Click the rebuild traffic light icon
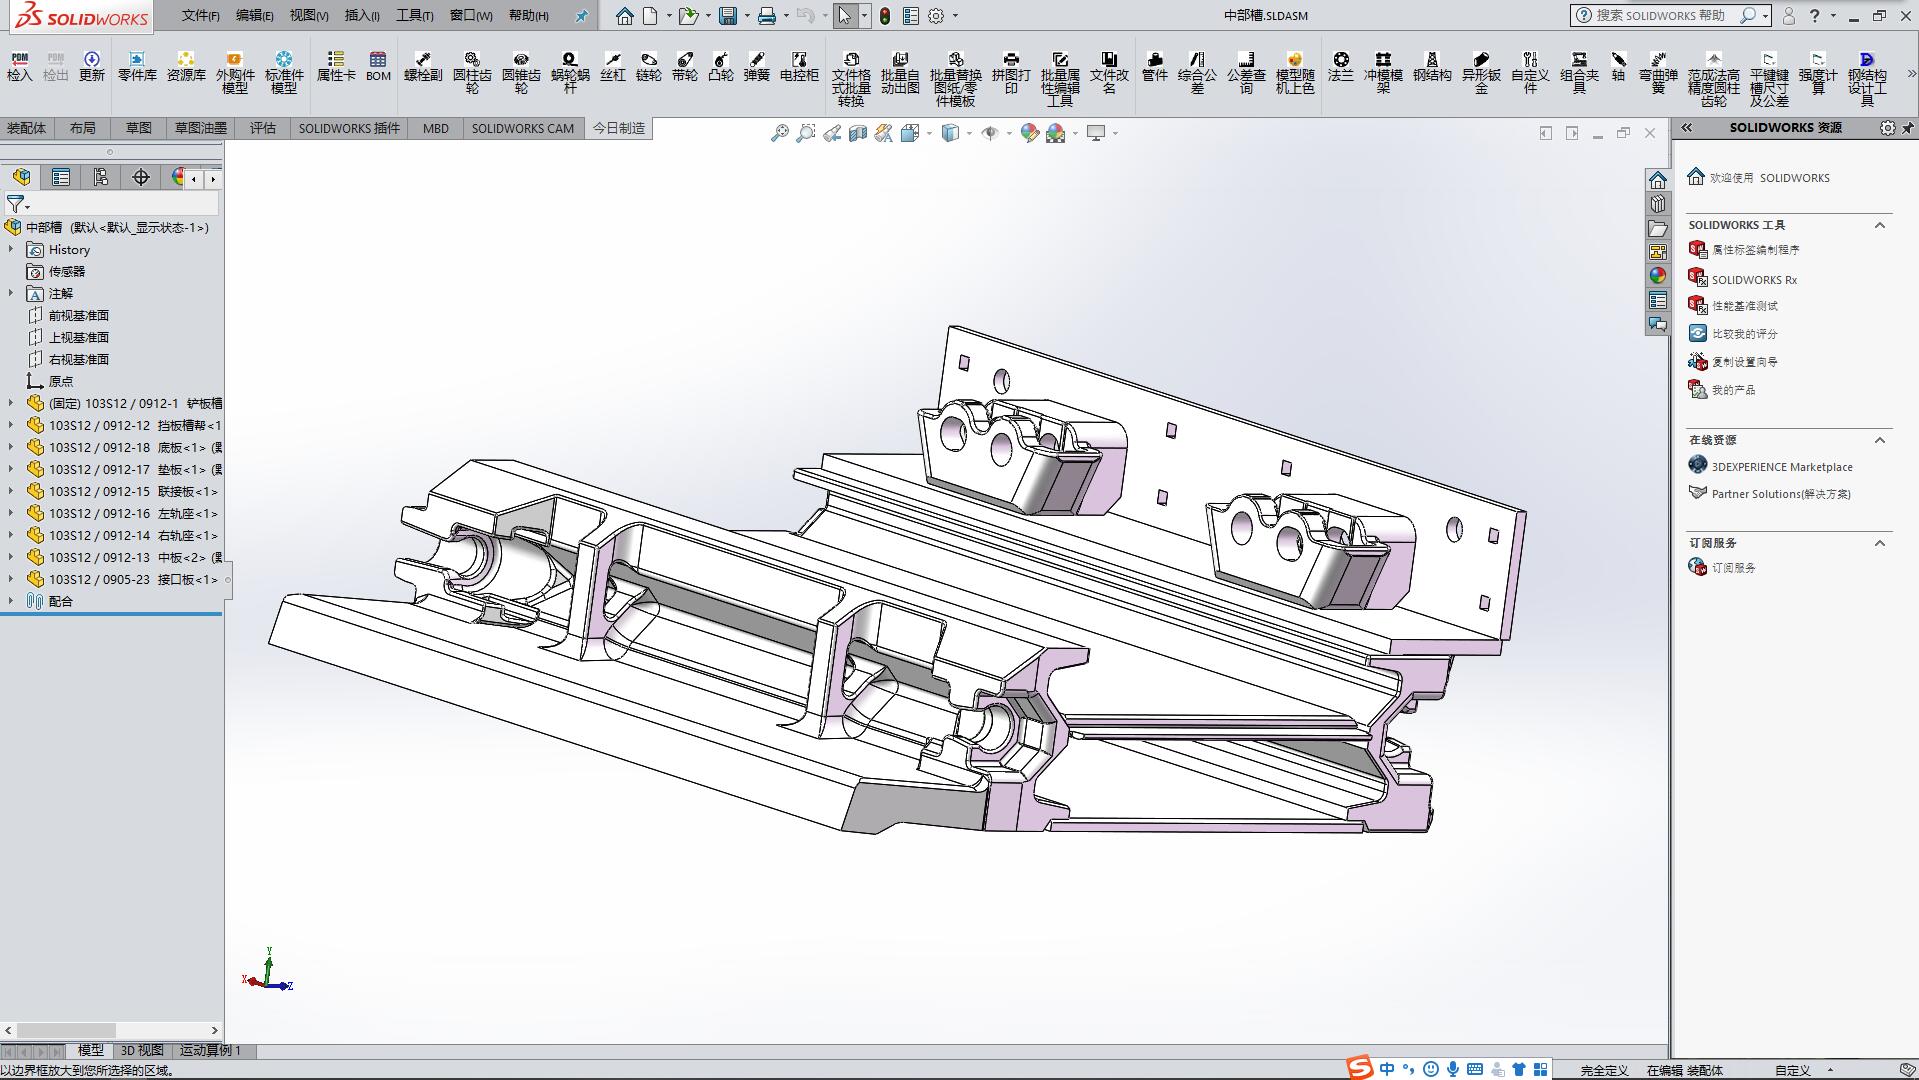Screen dimensions: 1919x1080 tap(885, 16)
